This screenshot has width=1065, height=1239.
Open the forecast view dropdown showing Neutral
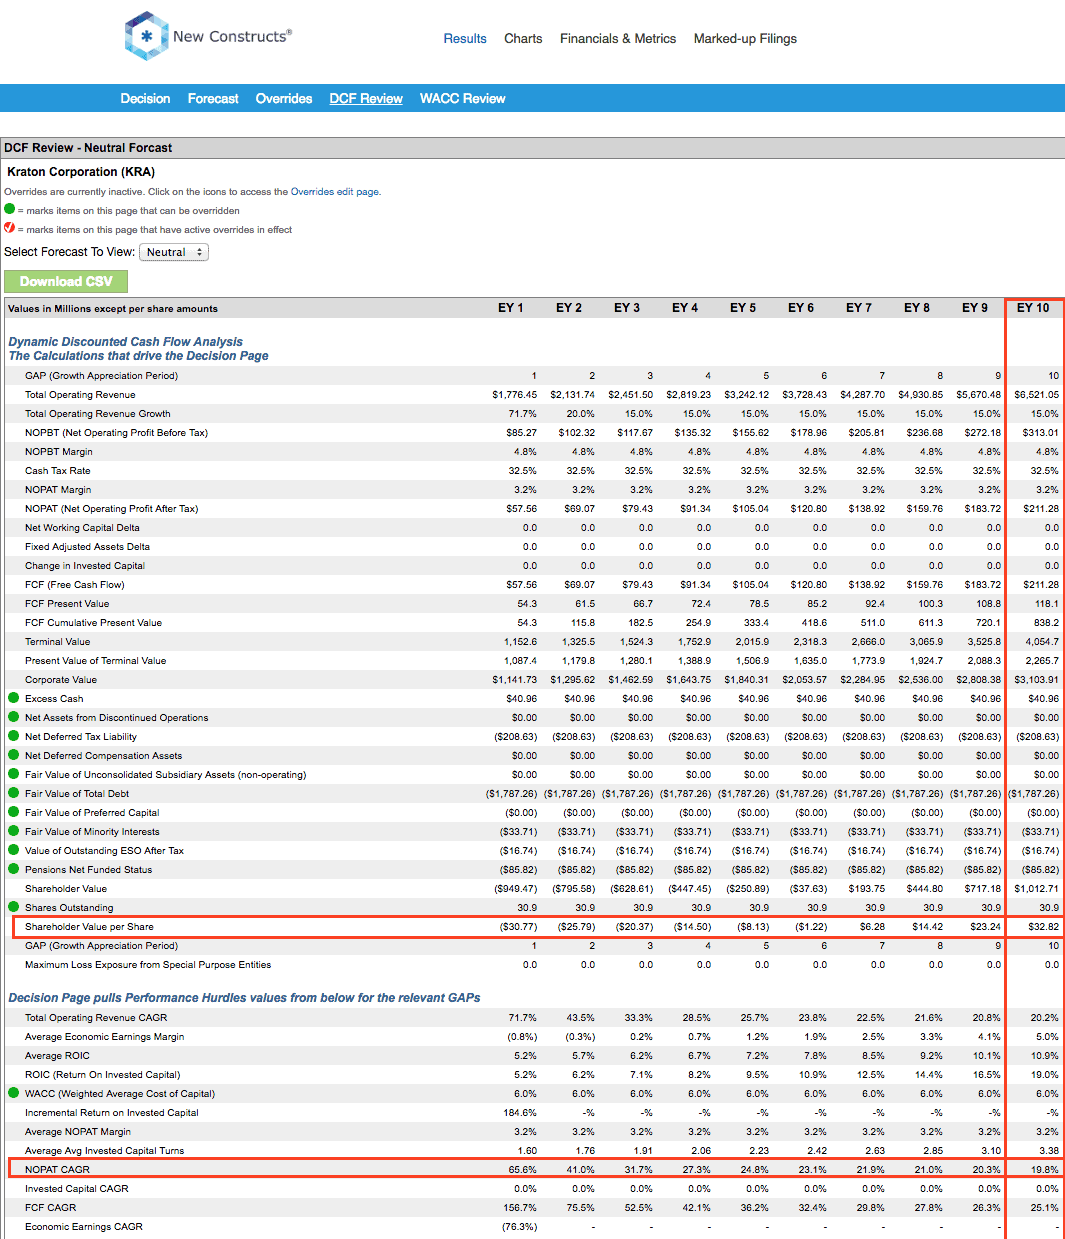(x=174, y=252)
